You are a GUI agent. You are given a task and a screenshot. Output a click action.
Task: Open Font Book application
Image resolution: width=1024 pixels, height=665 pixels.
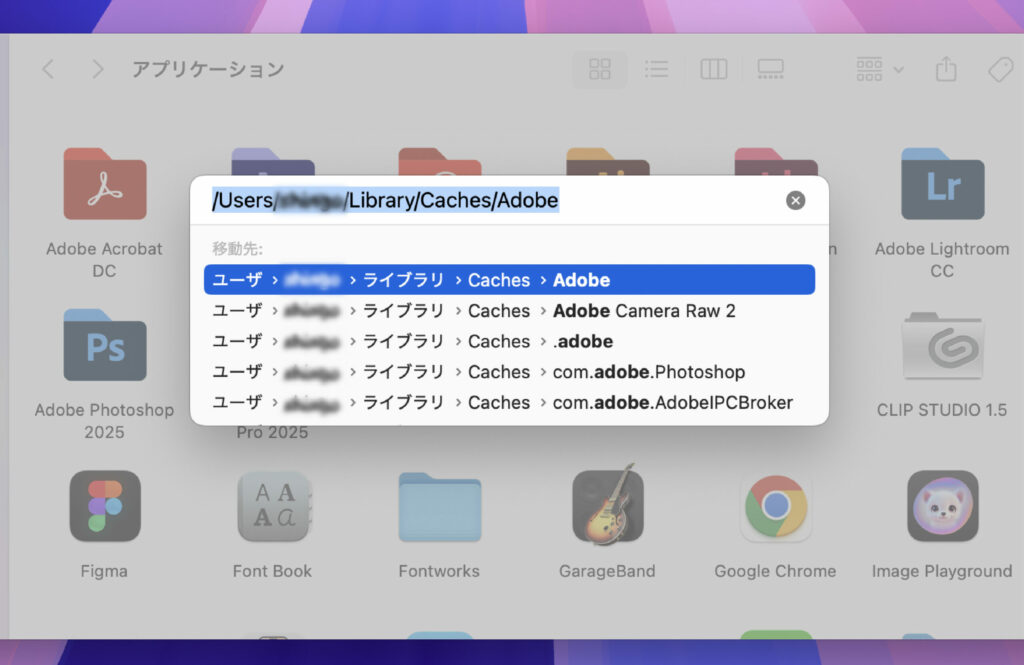(x=272, y=506)
